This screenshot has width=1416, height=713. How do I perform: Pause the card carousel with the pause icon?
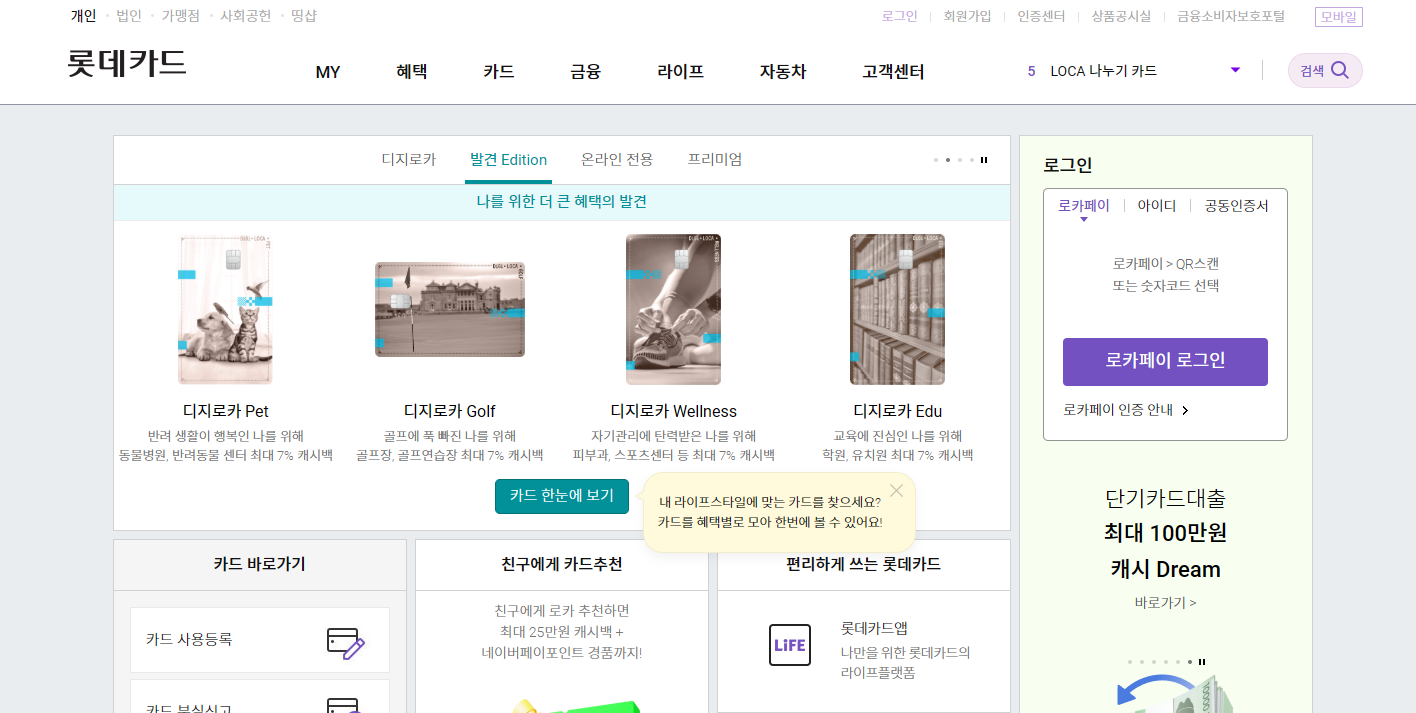[x=983, y=159]
